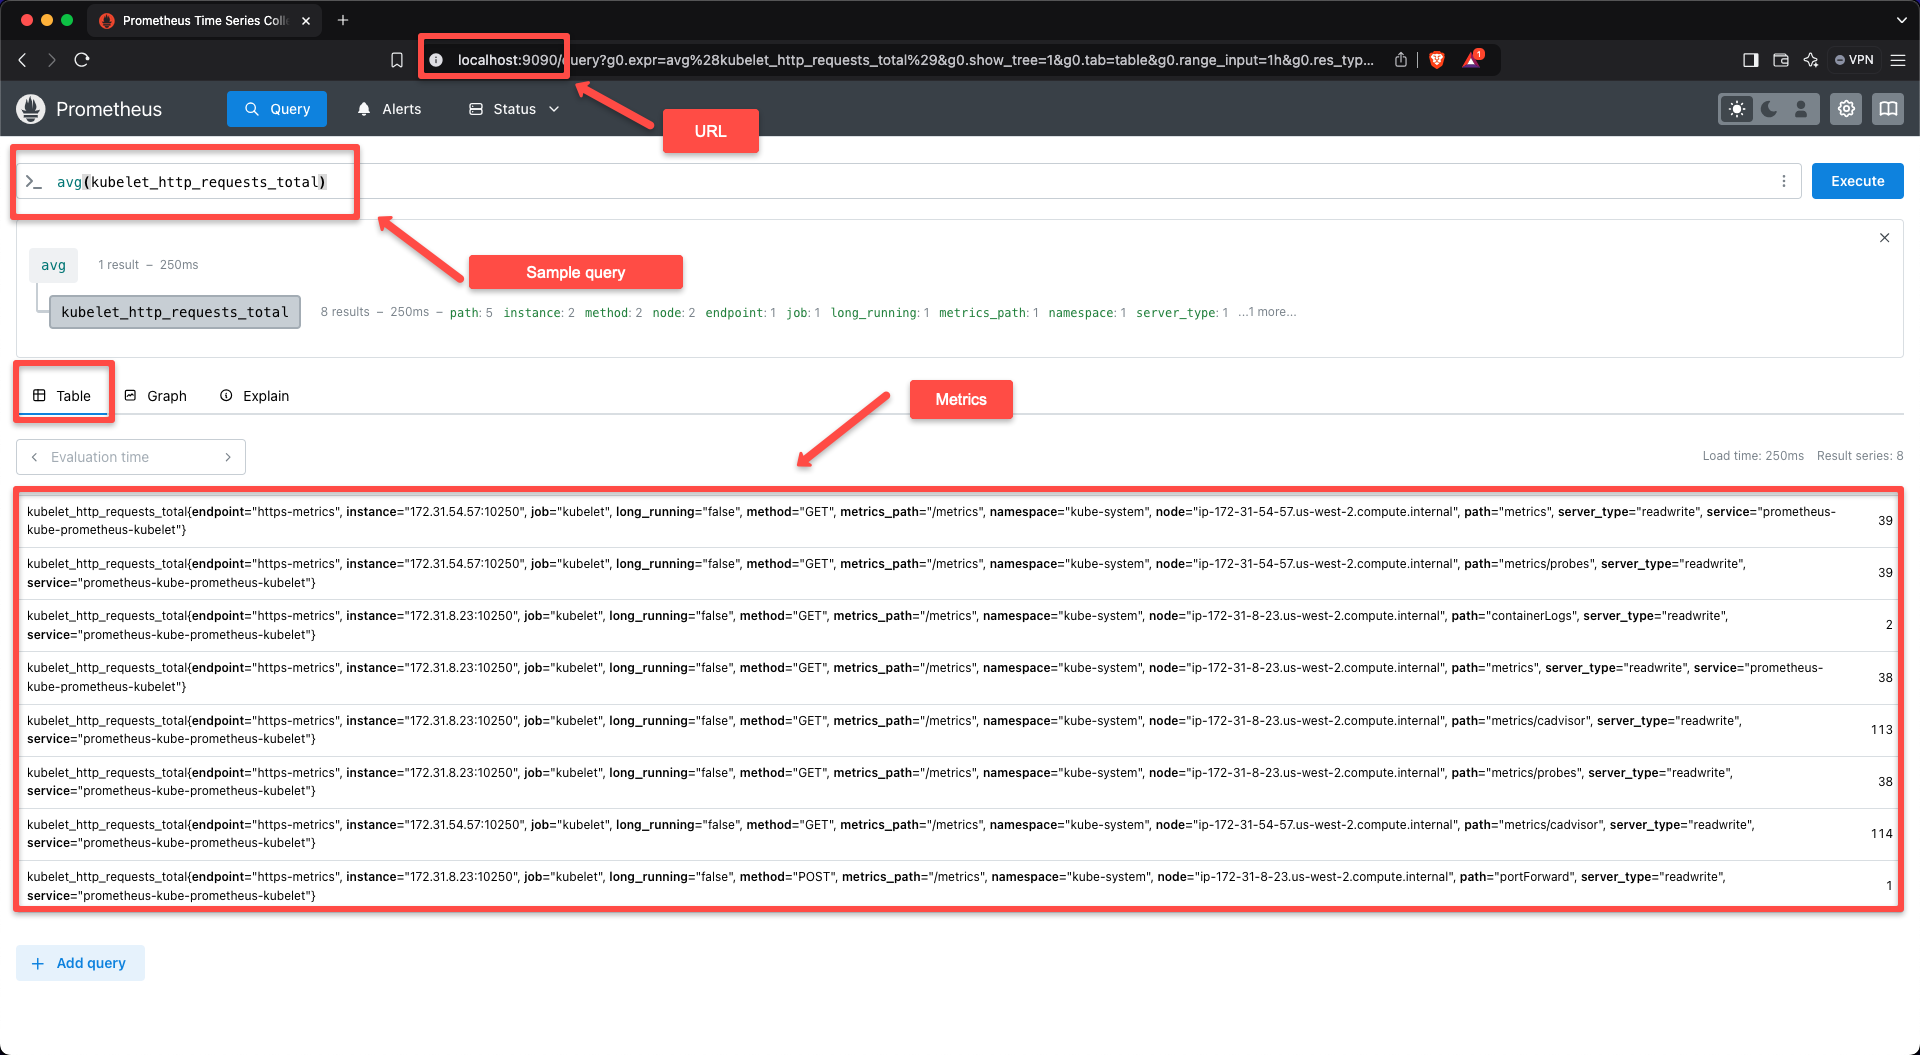Image resolution: width=1920 pixels, height=1055 pixels.
Task: Select the Query magnifier icon in navbar
Action: coord(252,109)
